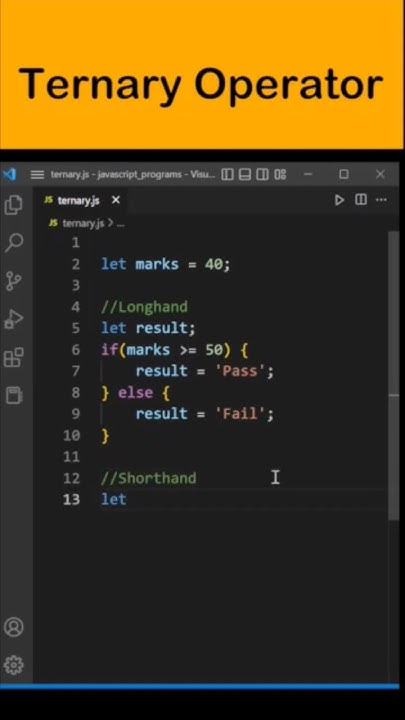405x720 pixels.
Task: Click the 'let result;' line
Action: pyautogui.click(x=148, y=328)
